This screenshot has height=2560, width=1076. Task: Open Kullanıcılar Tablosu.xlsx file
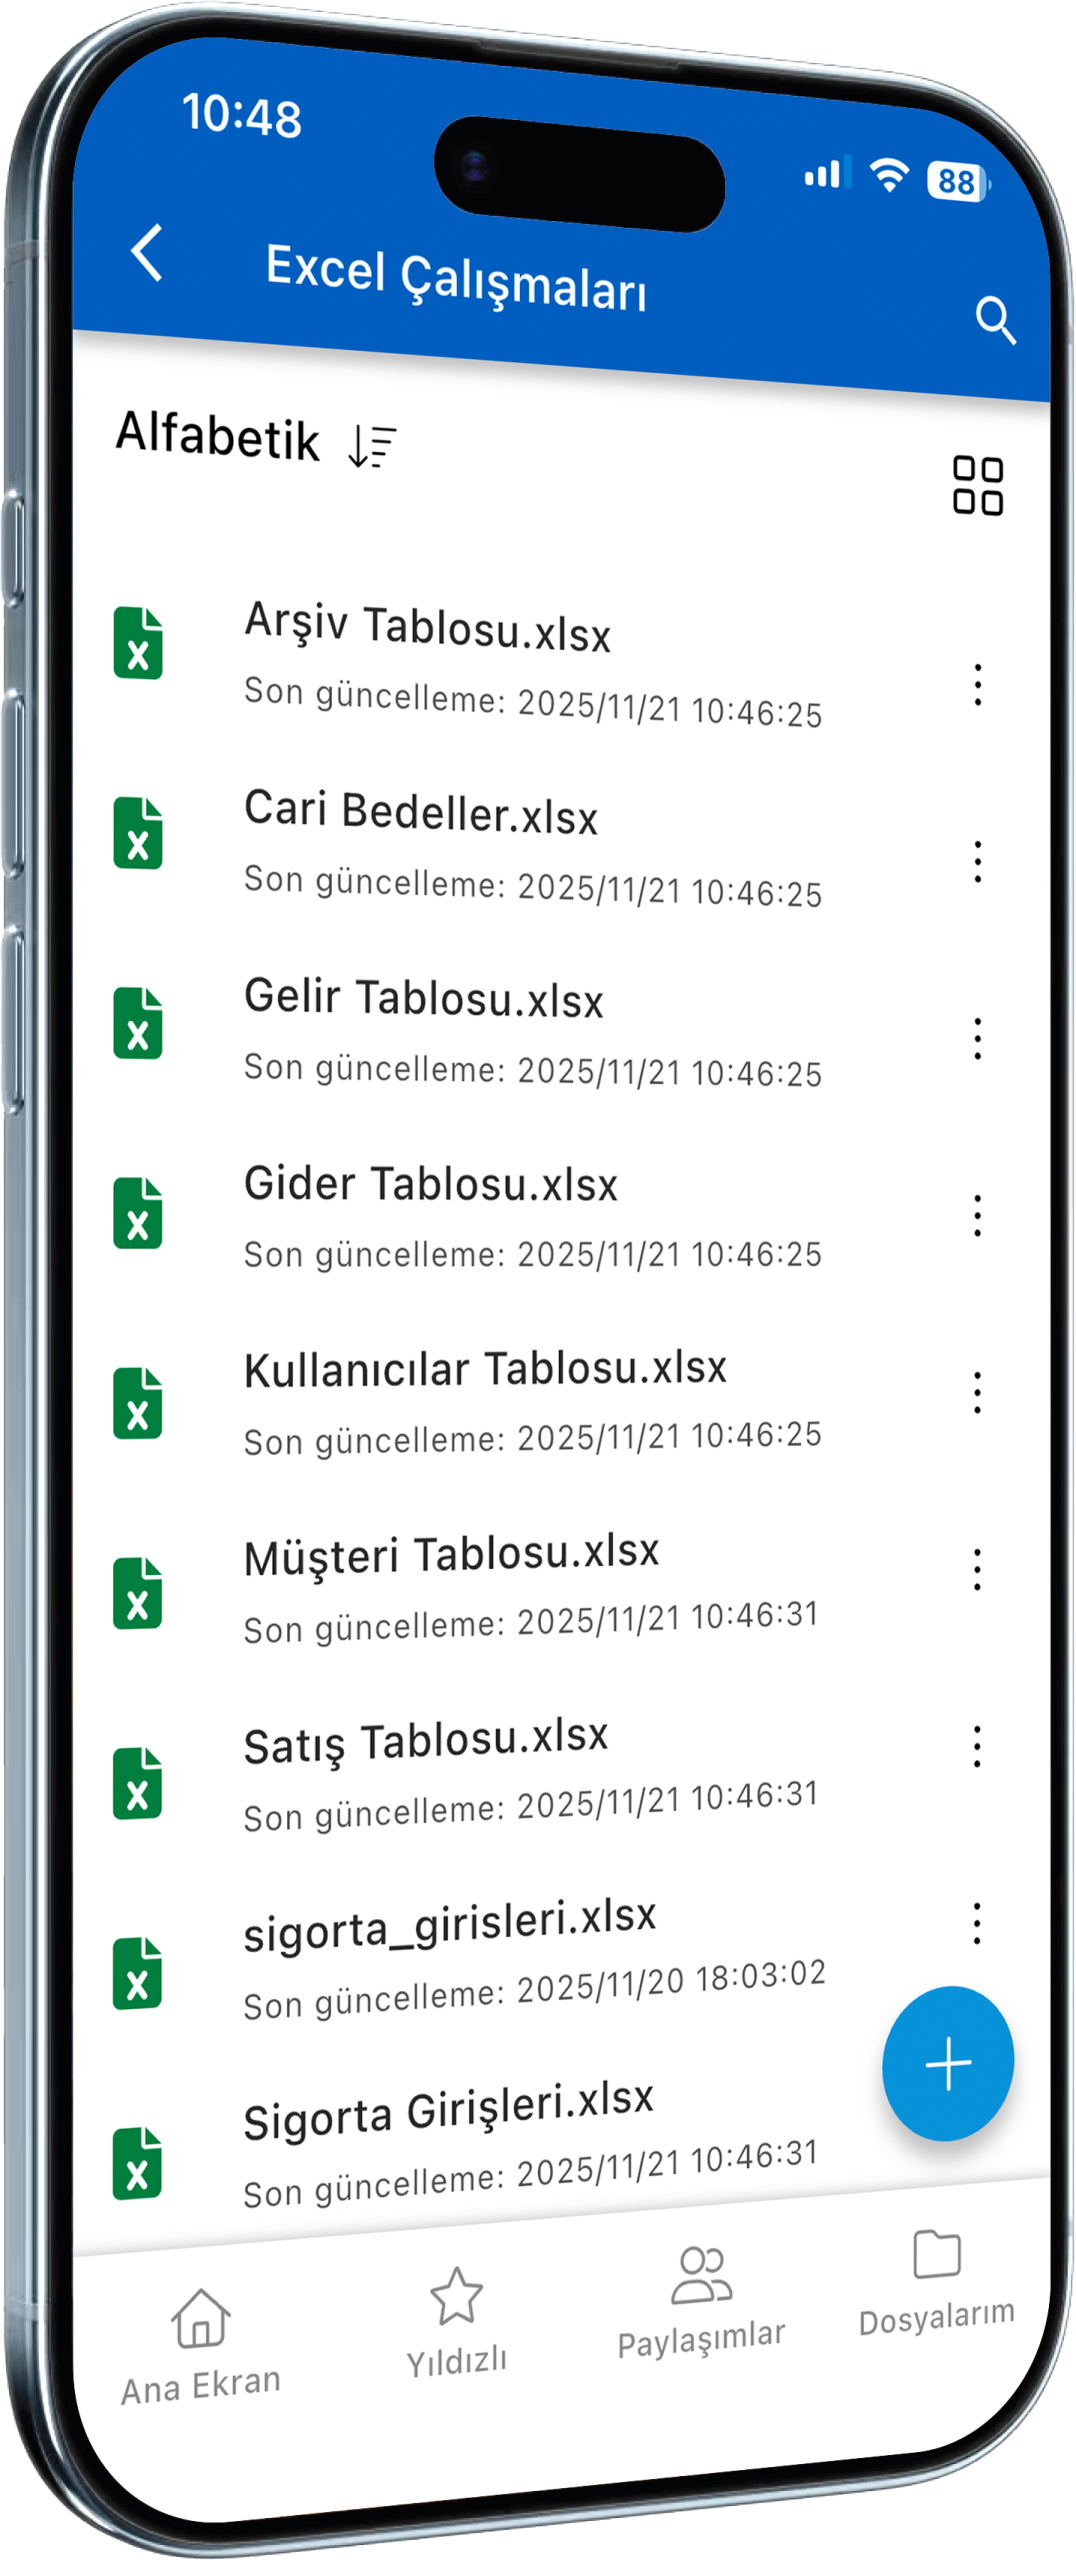485,1370
